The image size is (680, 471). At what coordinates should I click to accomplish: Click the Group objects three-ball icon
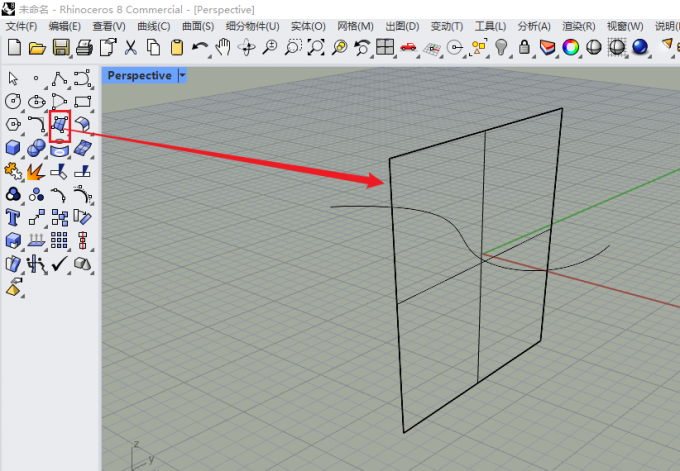13,194
